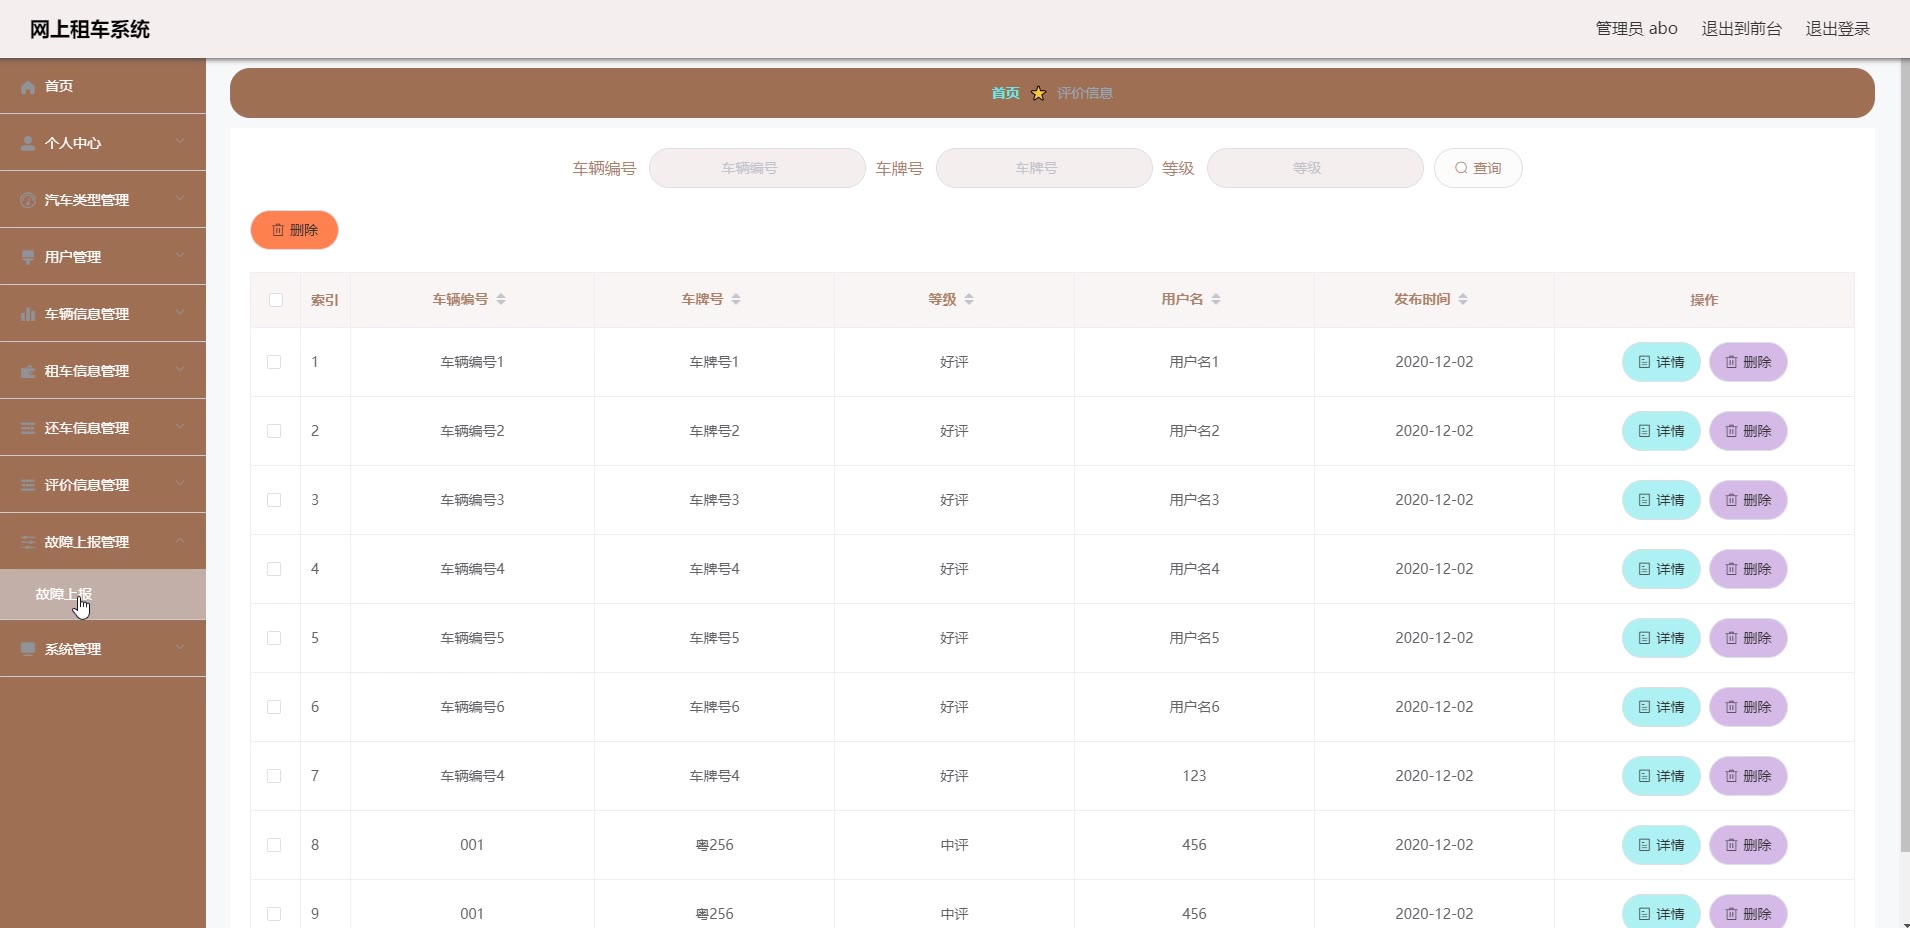Check the checkbox for row 8
1910x928 pixels.
(274, 845)
